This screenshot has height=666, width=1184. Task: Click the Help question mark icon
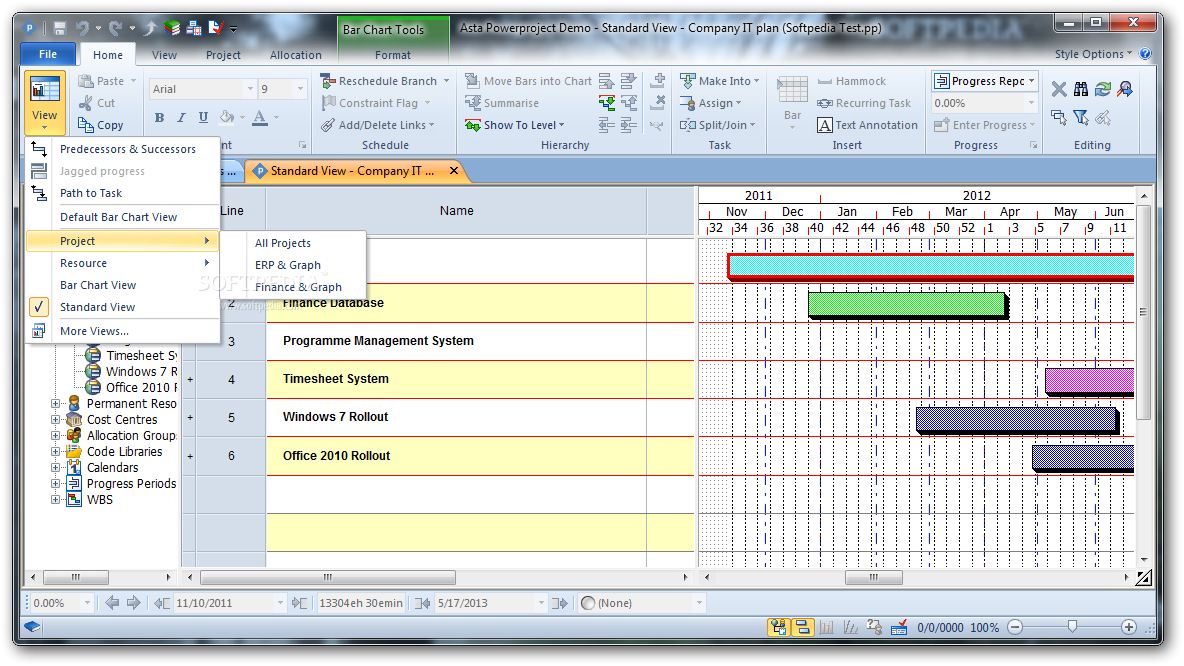(x=1145, y=54)
